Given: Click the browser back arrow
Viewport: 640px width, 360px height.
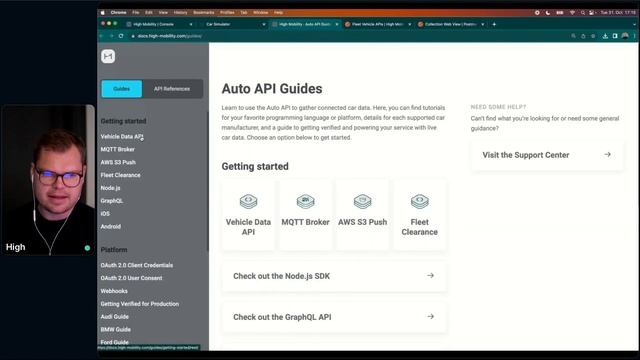Looking at the screenshot, I should tap(101, 36).
